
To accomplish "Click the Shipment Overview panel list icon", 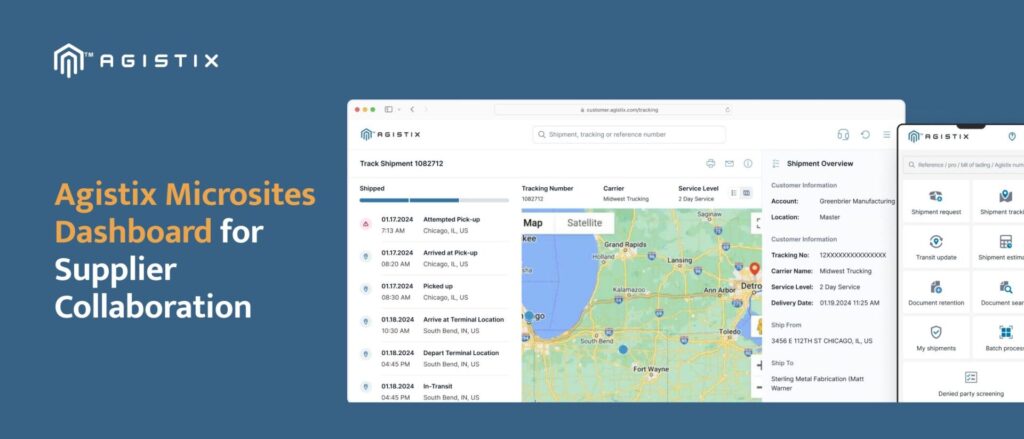I will coord(776,163).
